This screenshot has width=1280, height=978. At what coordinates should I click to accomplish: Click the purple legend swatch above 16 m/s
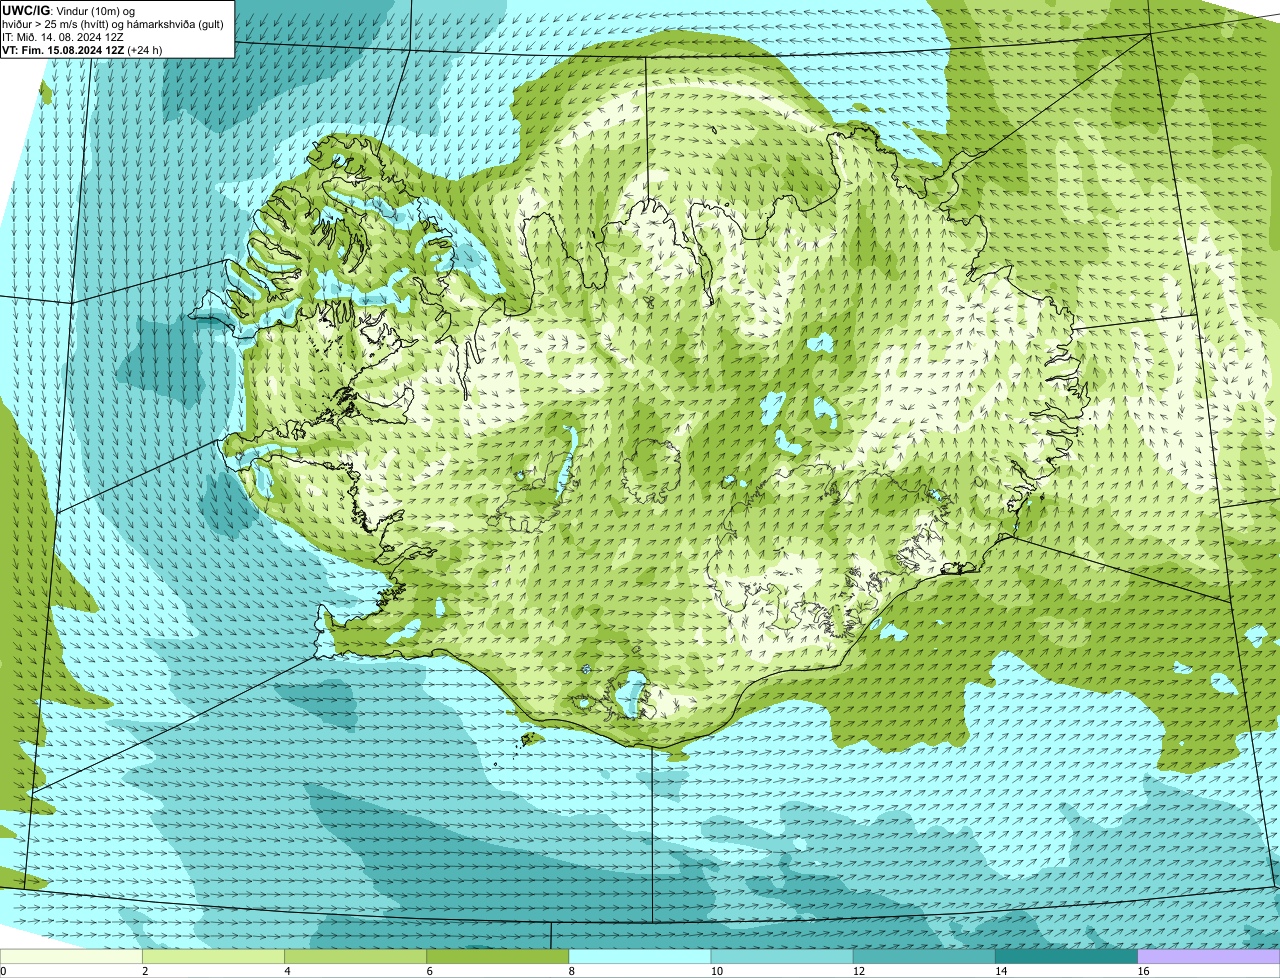1209,957
